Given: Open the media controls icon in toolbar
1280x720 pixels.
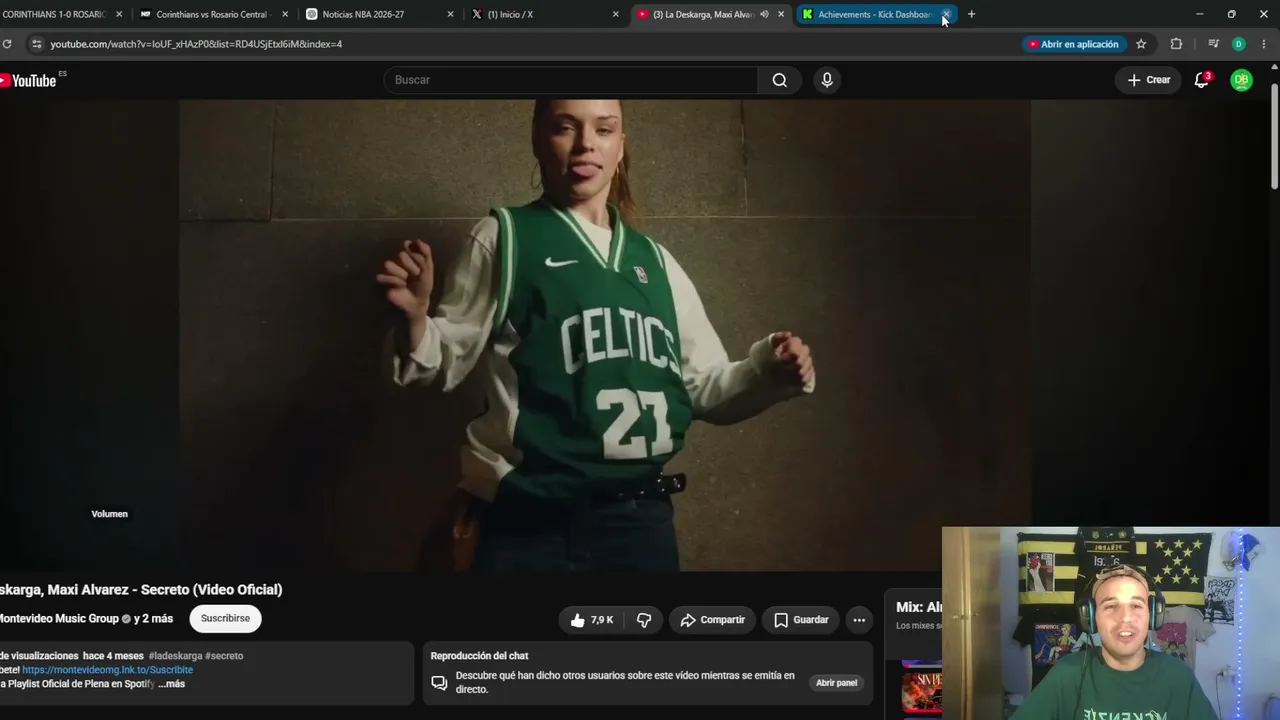Looking at the screenshot, I should pos(1213,44).
